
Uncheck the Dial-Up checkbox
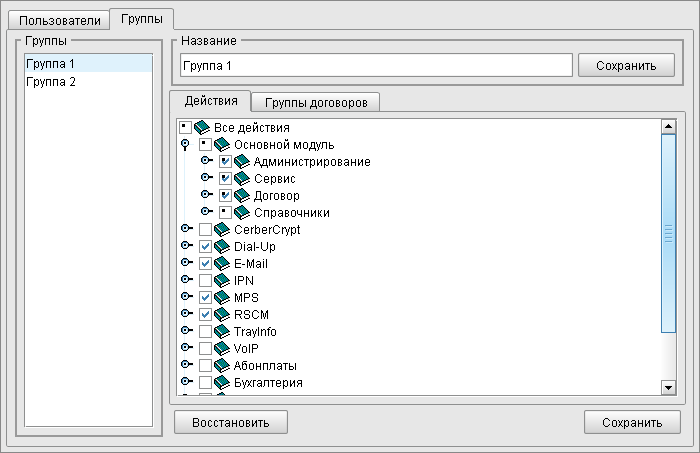205,247
